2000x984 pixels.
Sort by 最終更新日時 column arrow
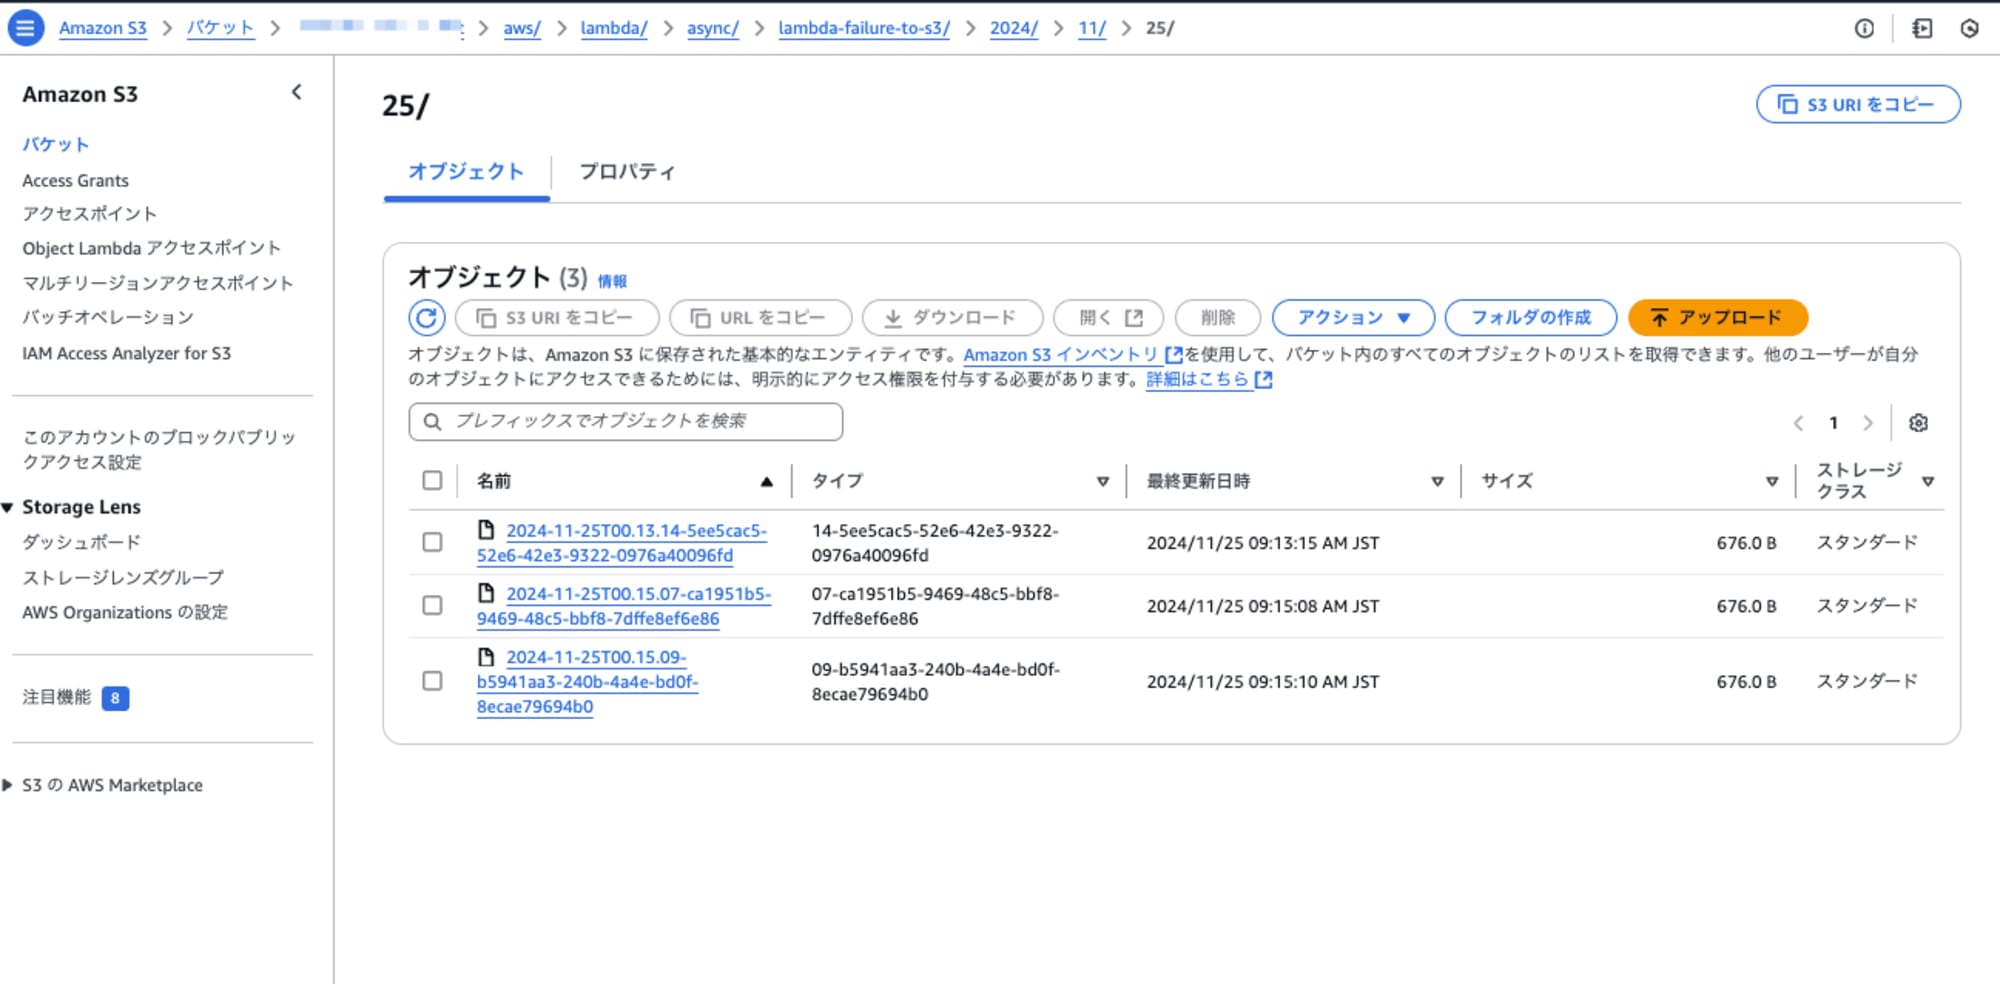click(x=1437, y=482)
